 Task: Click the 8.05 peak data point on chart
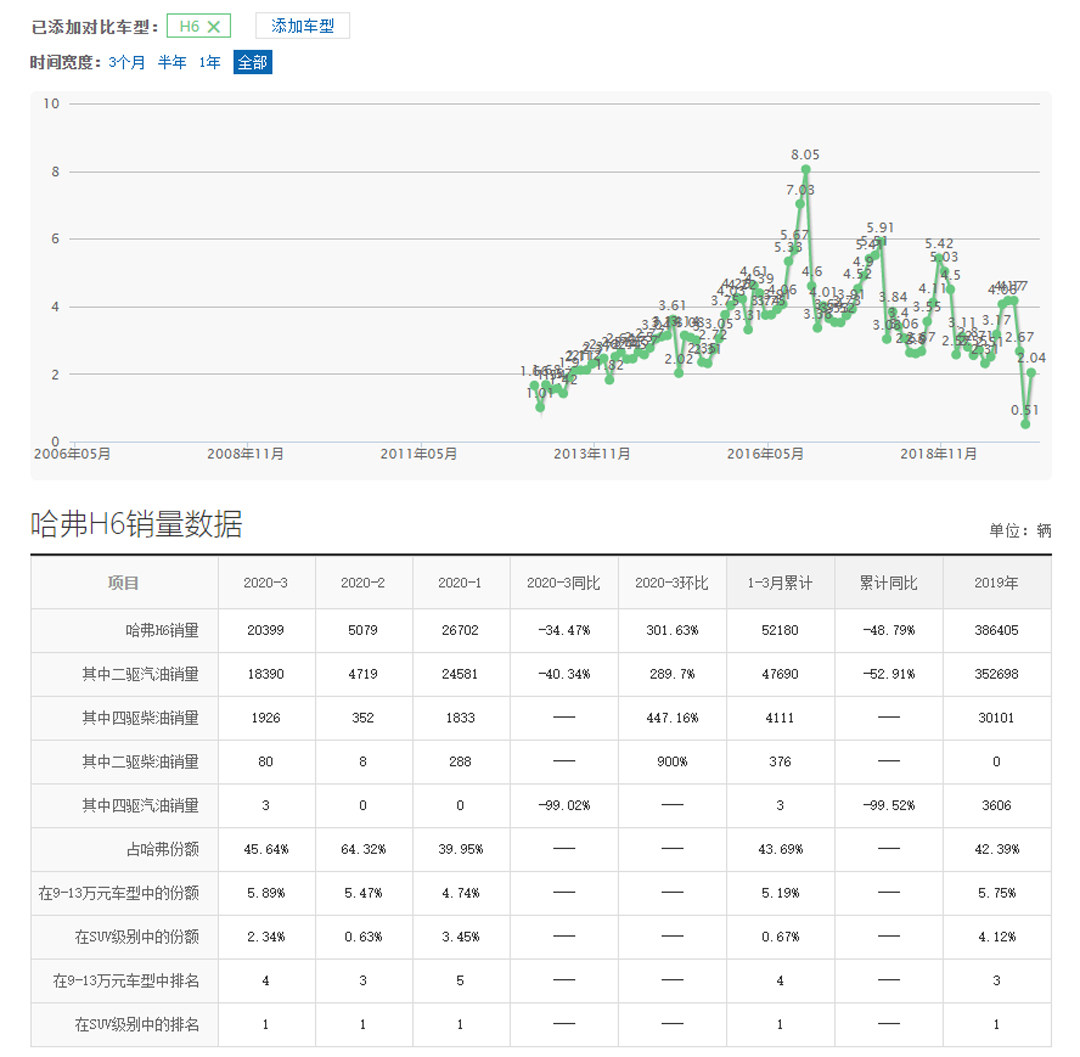point(806,170)
